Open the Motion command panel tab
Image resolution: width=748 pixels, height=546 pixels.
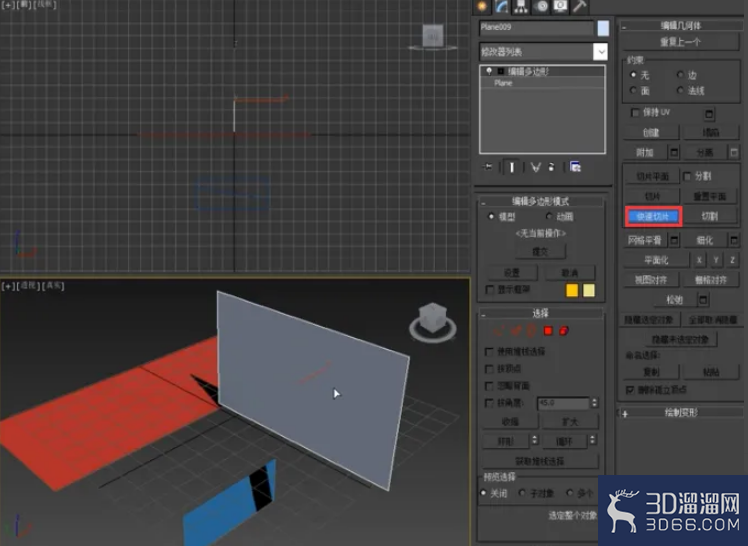[540, 6]
